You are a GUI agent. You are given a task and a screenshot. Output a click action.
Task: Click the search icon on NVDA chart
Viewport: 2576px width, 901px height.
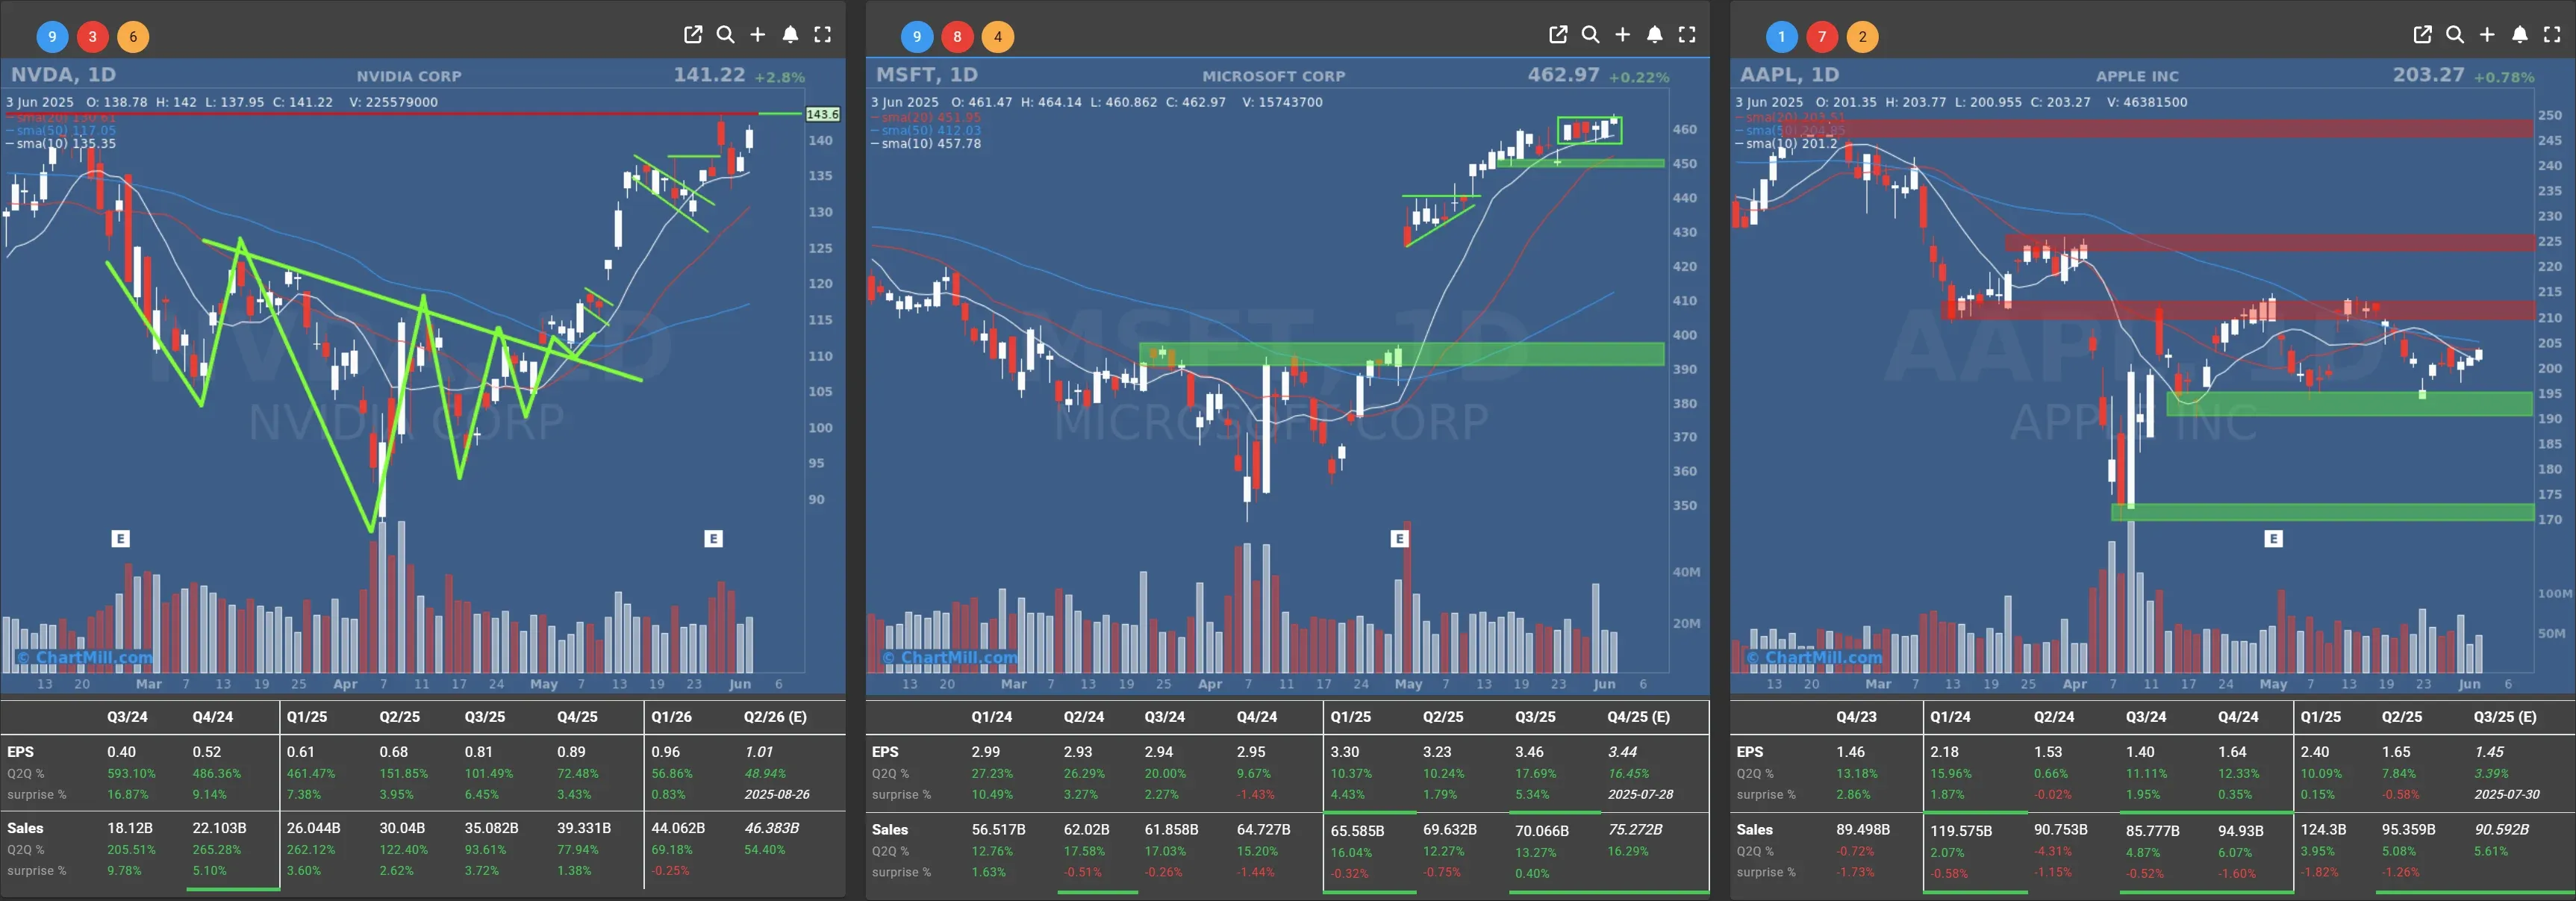(x=726, y=35)
